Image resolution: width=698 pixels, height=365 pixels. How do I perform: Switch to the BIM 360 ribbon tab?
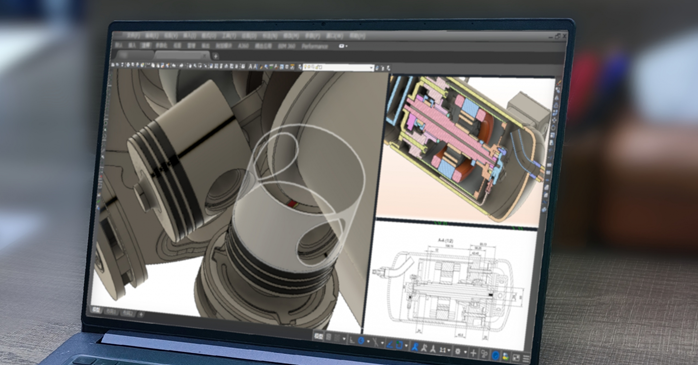coord(286,46)
